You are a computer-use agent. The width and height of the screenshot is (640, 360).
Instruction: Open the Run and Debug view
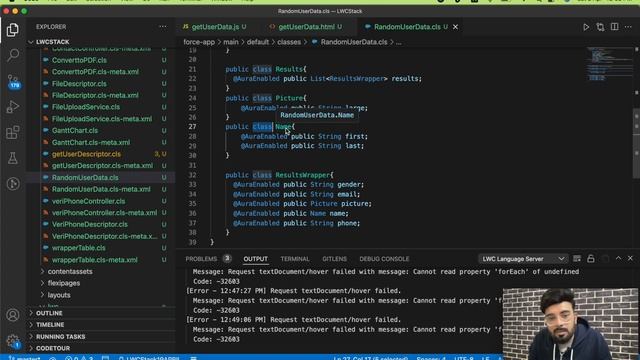13,107
